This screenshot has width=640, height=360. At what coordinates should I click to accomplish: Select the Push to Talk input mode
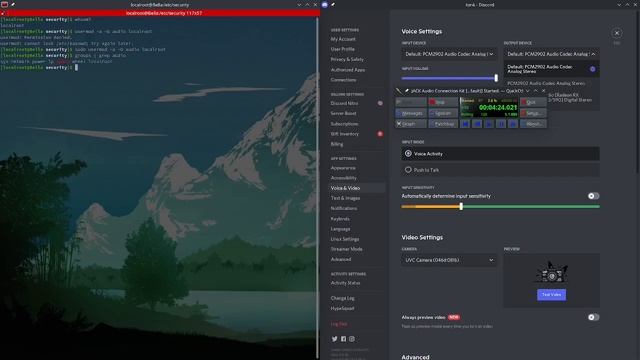pyautogui.click(x=500, y=170)
